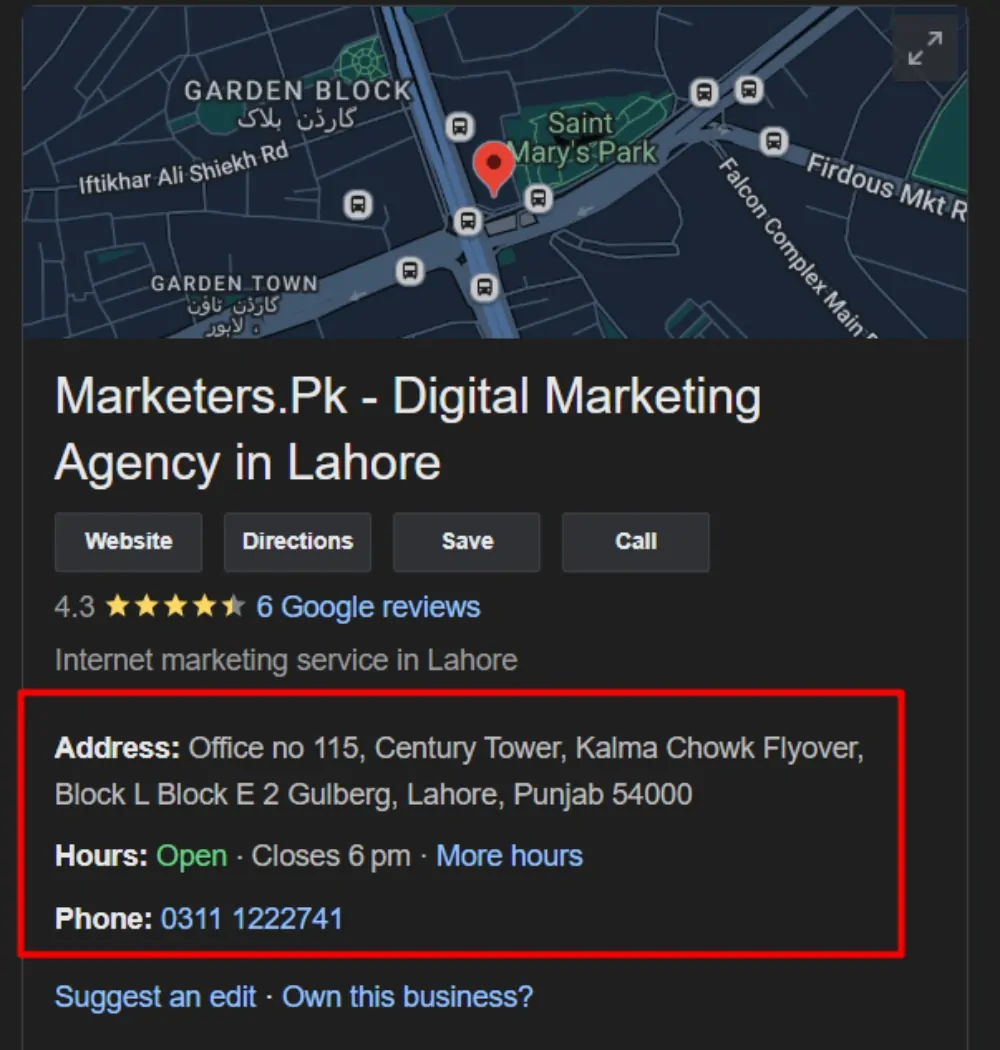Open Own this business? link

(407, 996)
